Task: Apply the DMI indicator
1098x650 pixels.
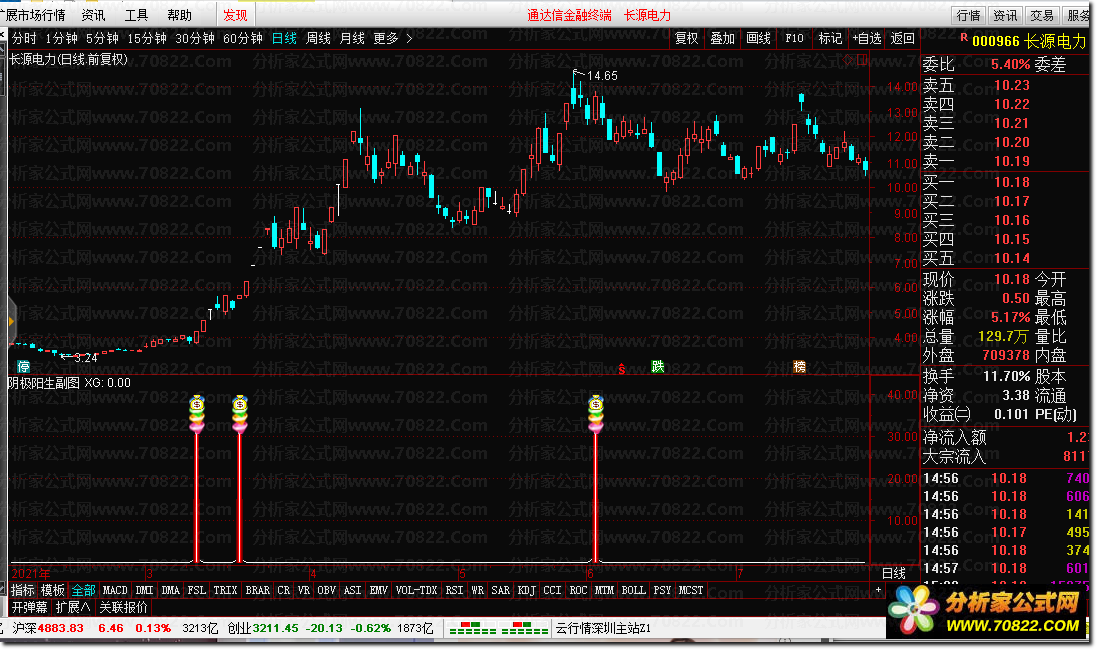Action: tap(144, 590)
